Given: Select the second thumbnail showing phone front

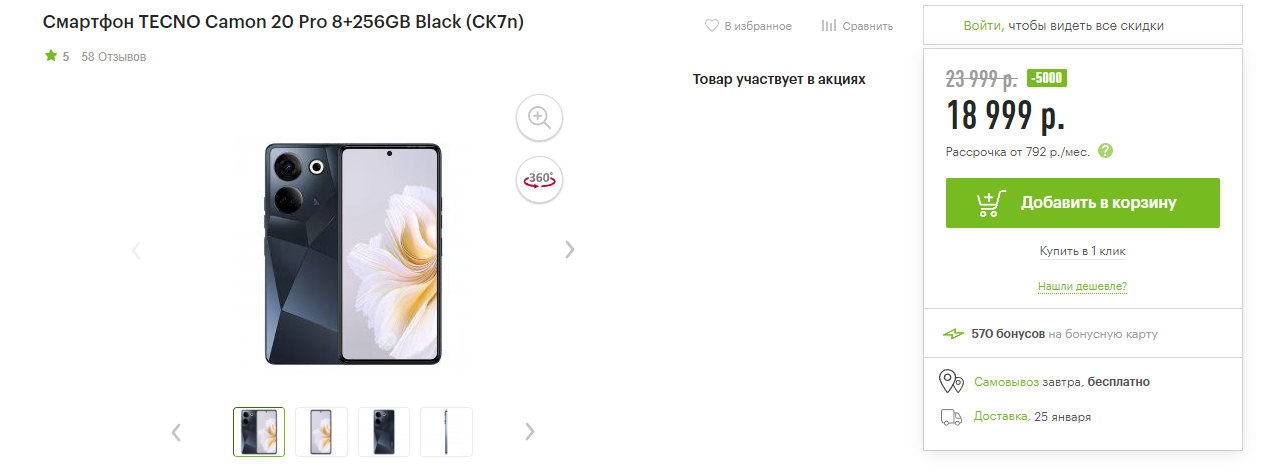Looking at the screenshot, I should click(x=321, y=432).
